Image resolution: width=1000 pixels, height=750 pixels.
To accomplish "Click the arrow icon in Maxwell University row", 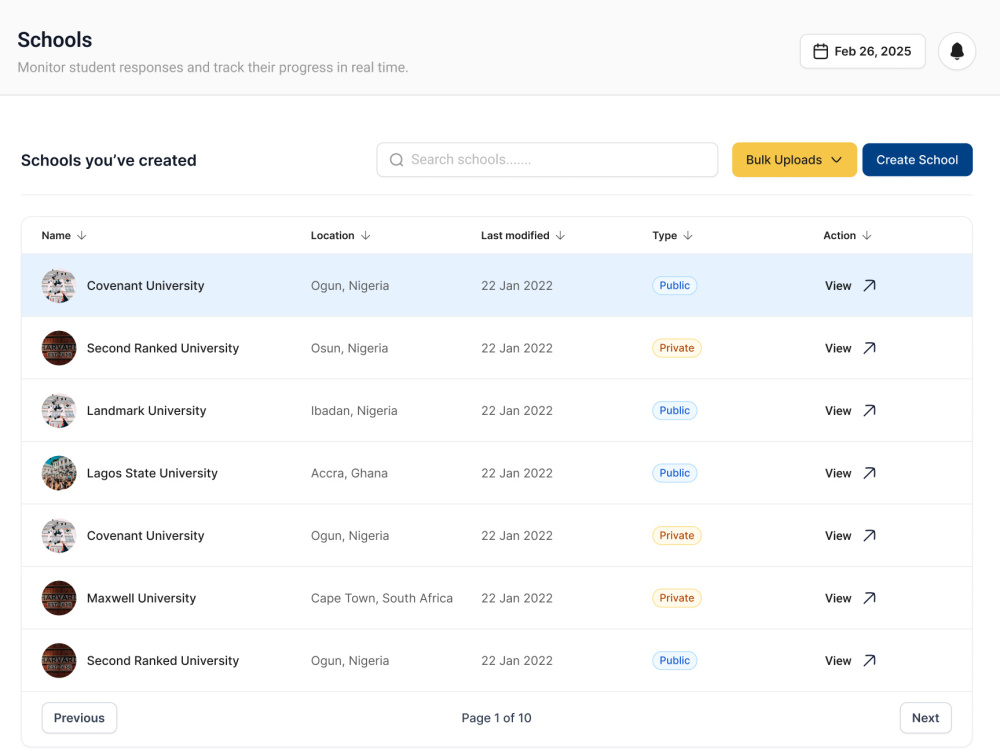I will [x=869, y=598].
